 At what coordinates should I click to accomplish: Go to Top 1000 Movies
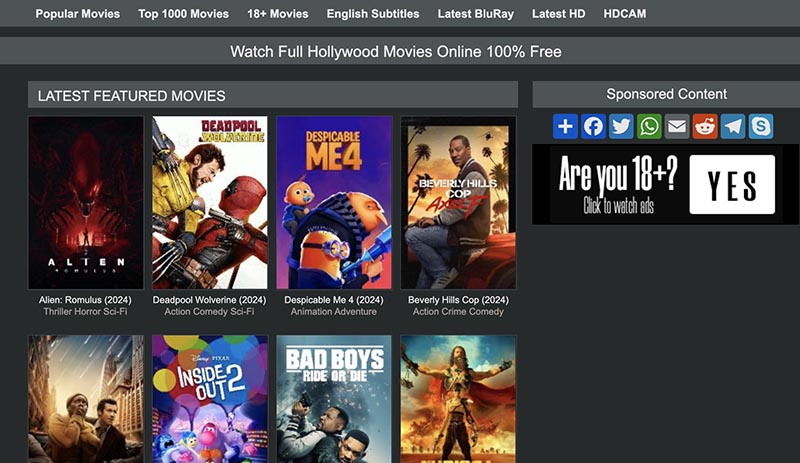pyautogui.click(x=183, y=14)
